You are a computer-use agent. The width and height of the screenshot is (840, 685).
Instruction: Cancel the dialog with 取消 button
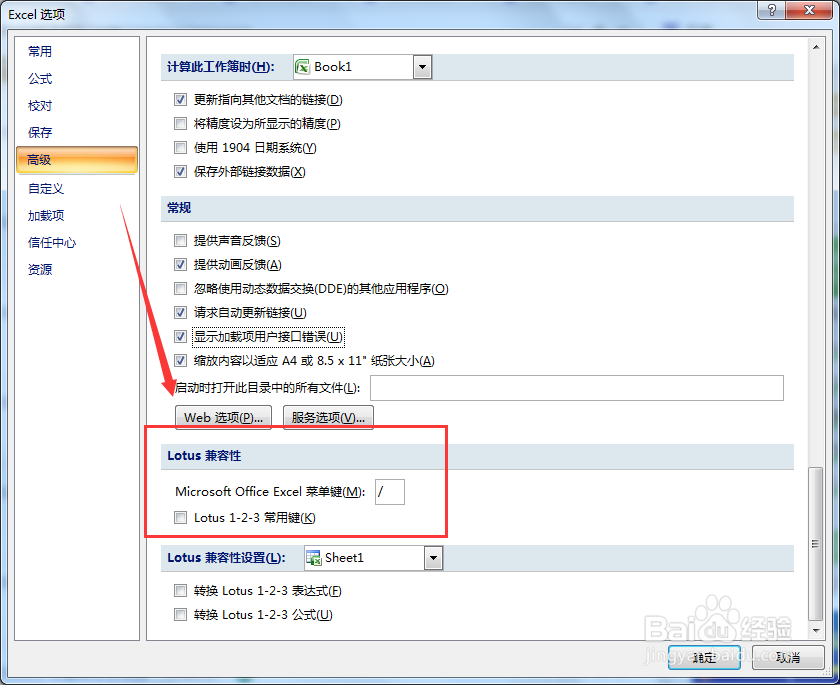click(x=788, y=657)
